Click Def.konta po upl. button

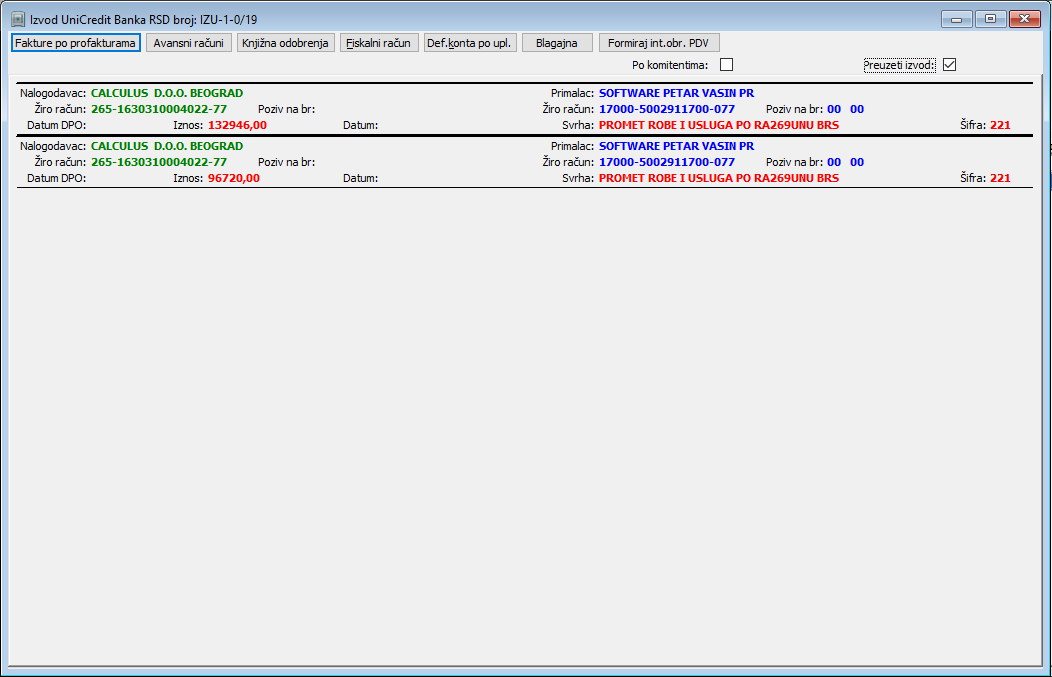coord(470,43)
